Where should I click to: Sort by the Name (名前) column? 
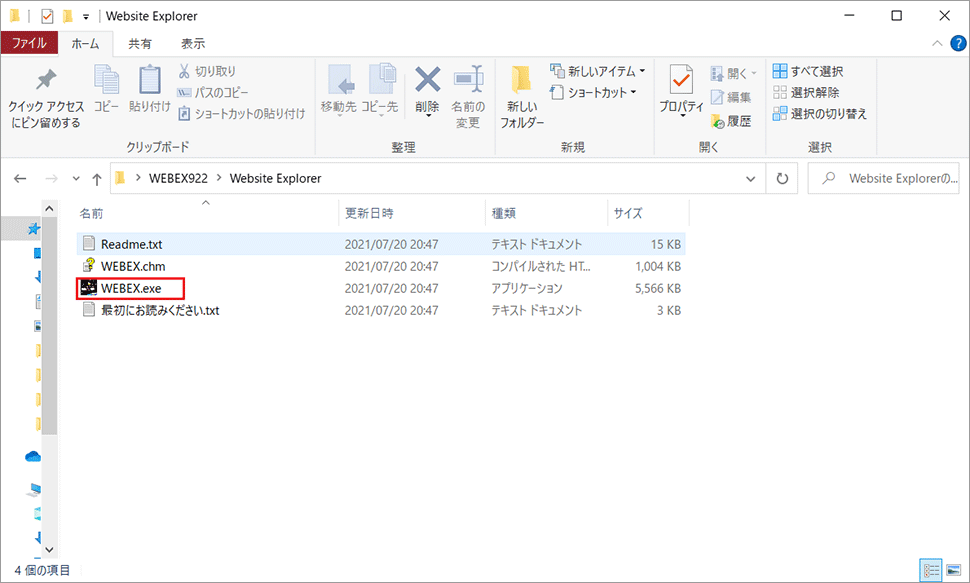207,214
